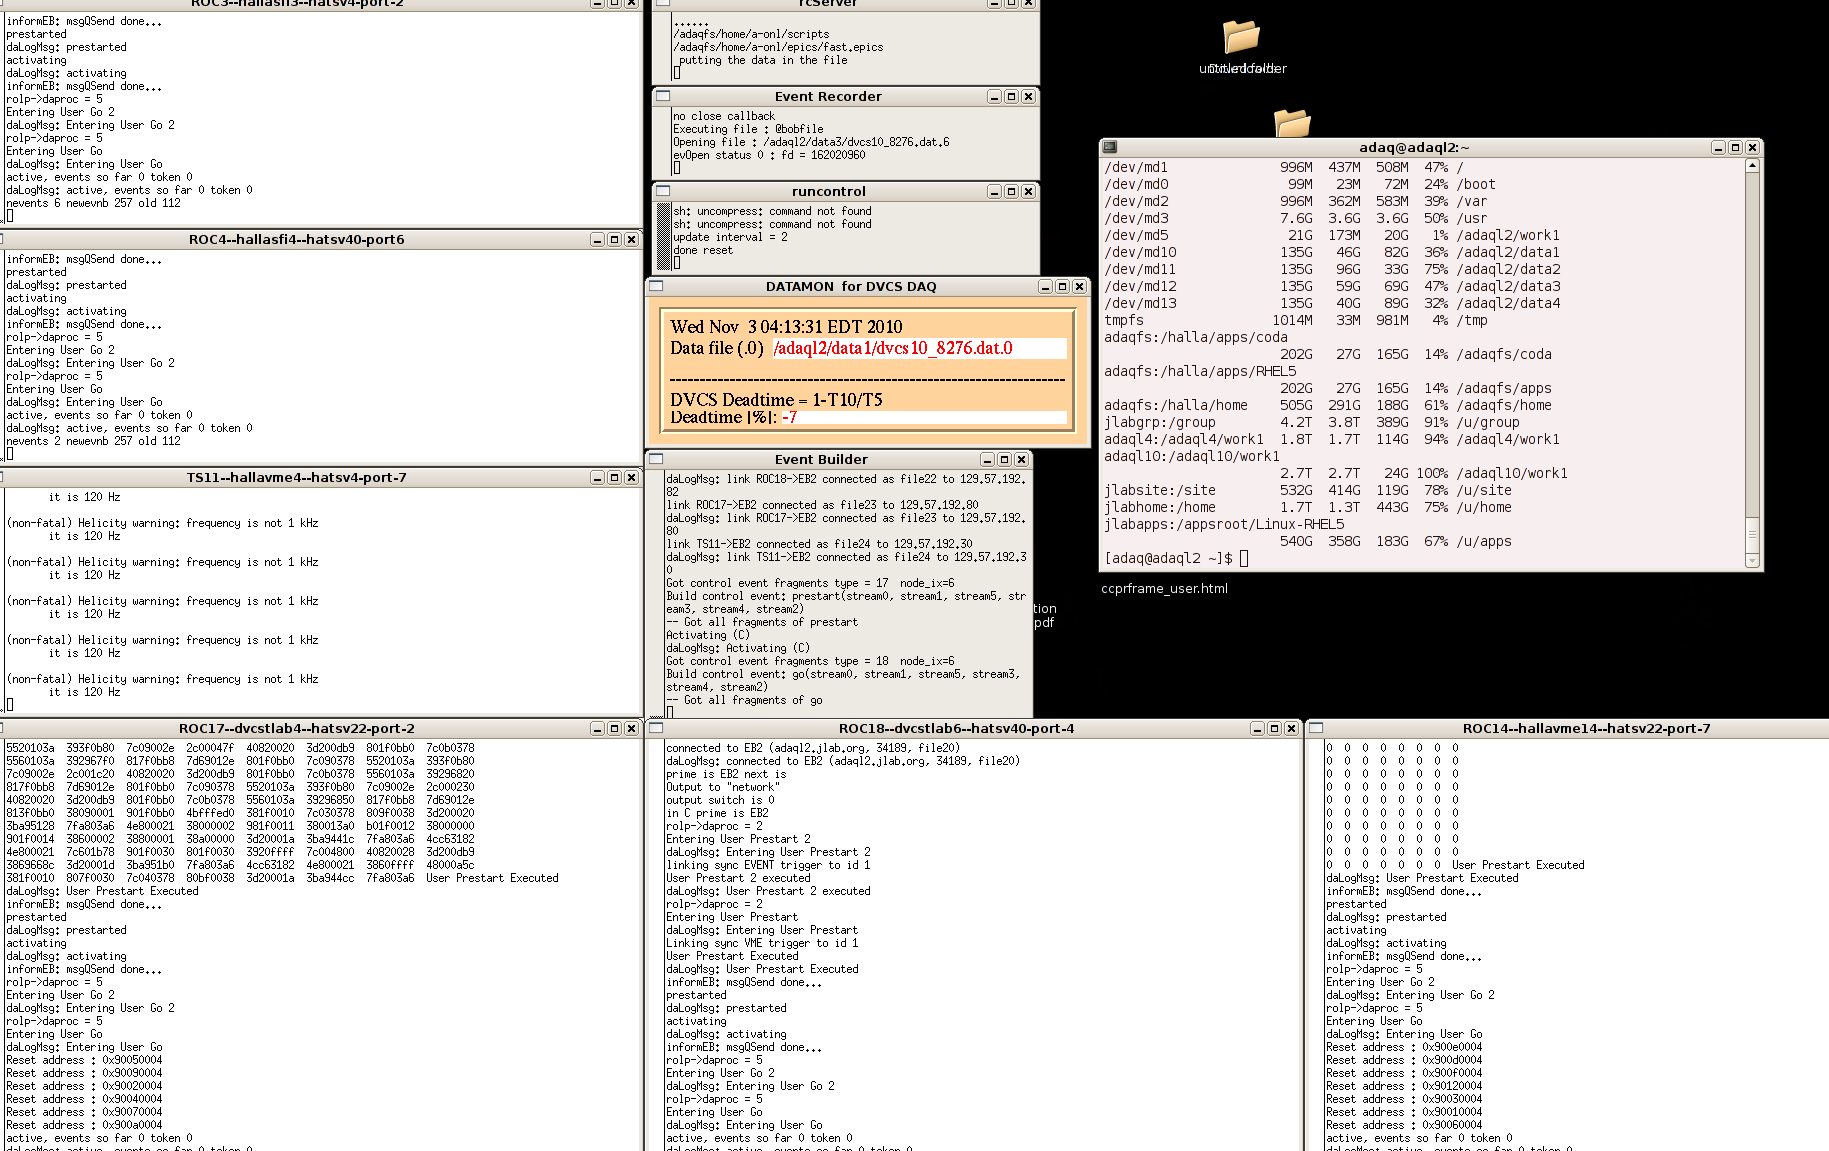Click 'done reset' line in runcontrol window
The height and width of the screenshot is (1151, 1829).
point(702,250)
